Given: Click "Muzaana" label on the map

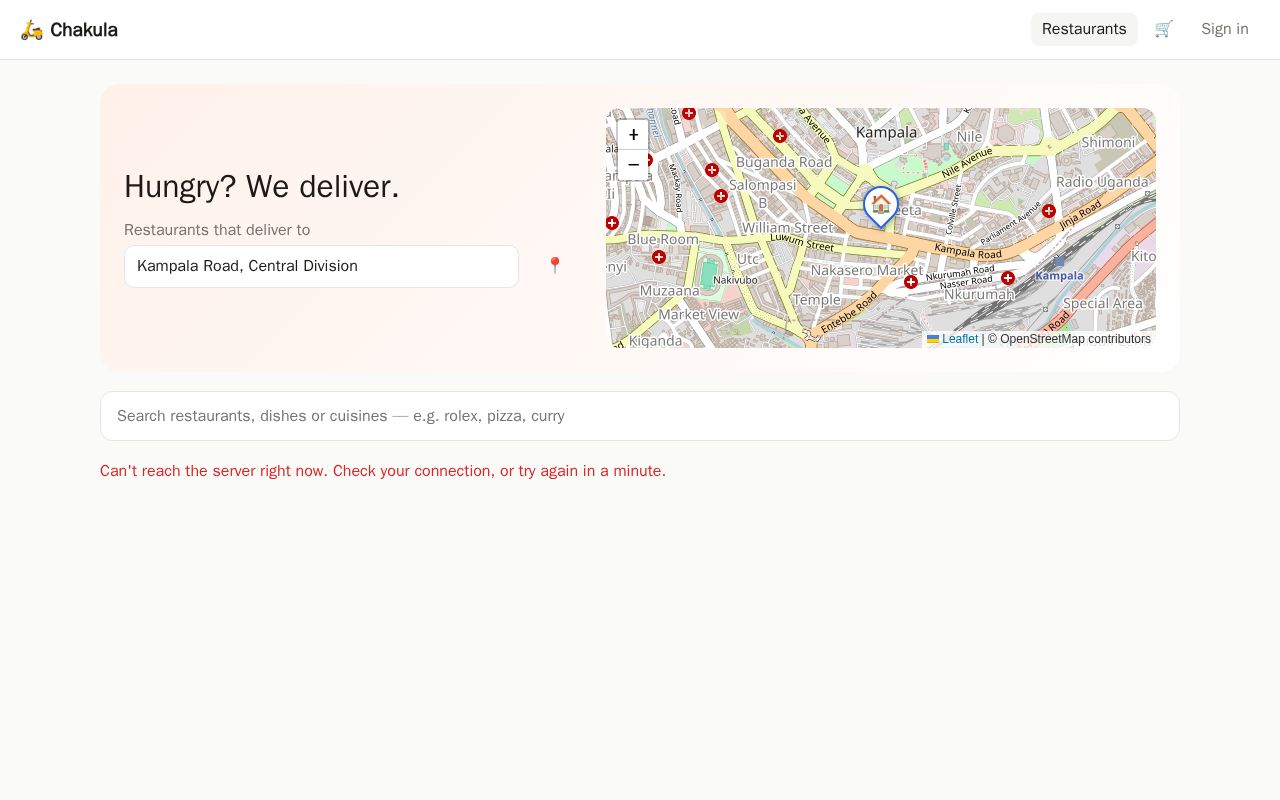Looking at the screenshot, I should [669, 291].
